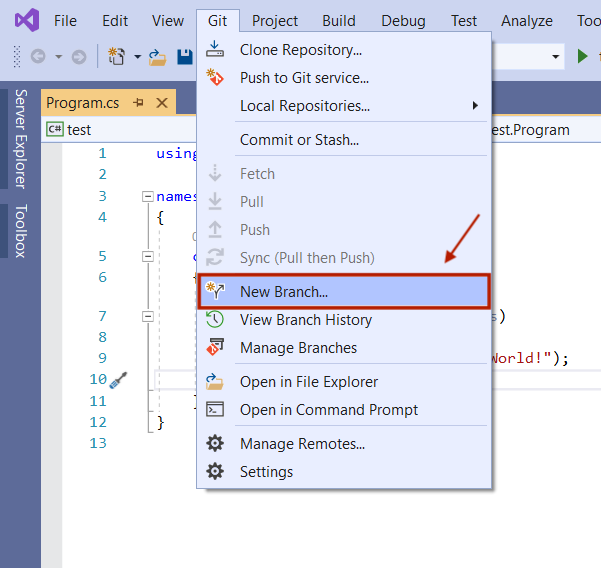Click the New Project toolbar icon
Screen dimensions: 601x568
pyautogui.click(x=117, y=57)
